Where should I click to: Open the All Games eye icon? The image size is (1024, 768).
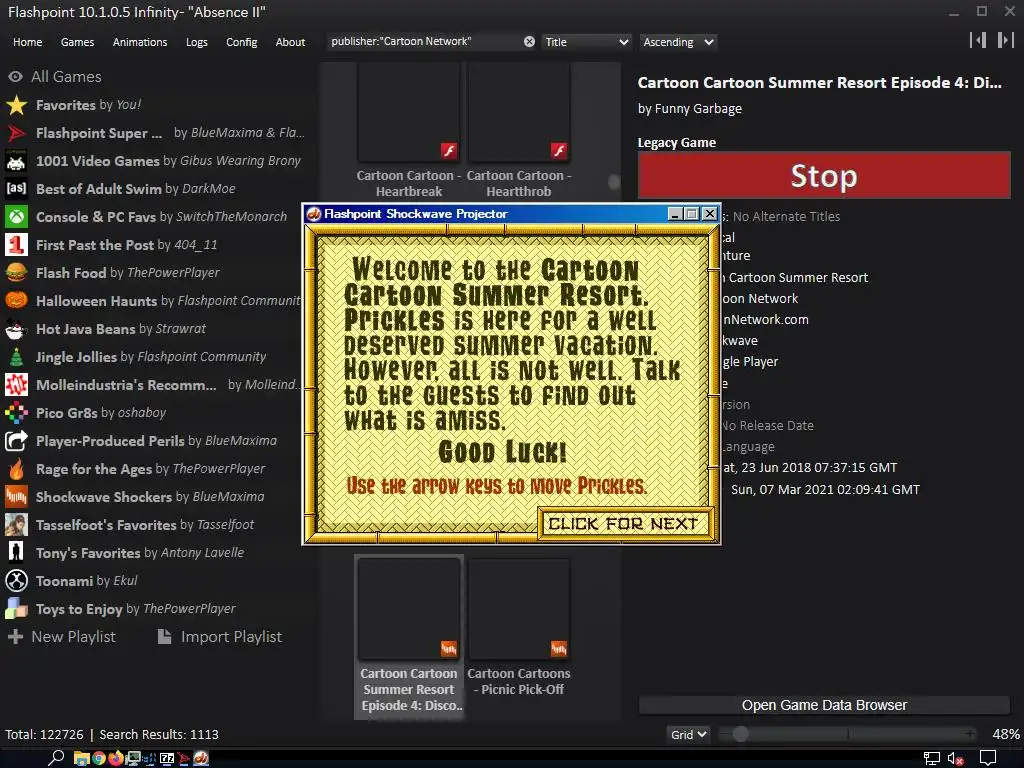[16, 76]
